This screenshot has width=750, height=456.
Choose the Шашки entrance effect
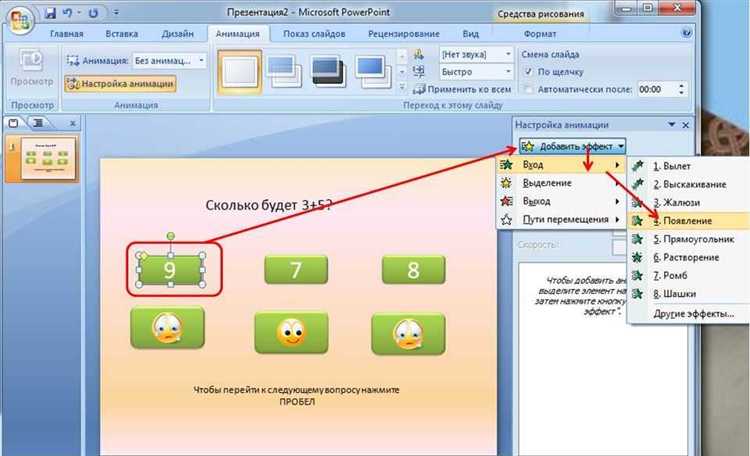click(688, 293)
